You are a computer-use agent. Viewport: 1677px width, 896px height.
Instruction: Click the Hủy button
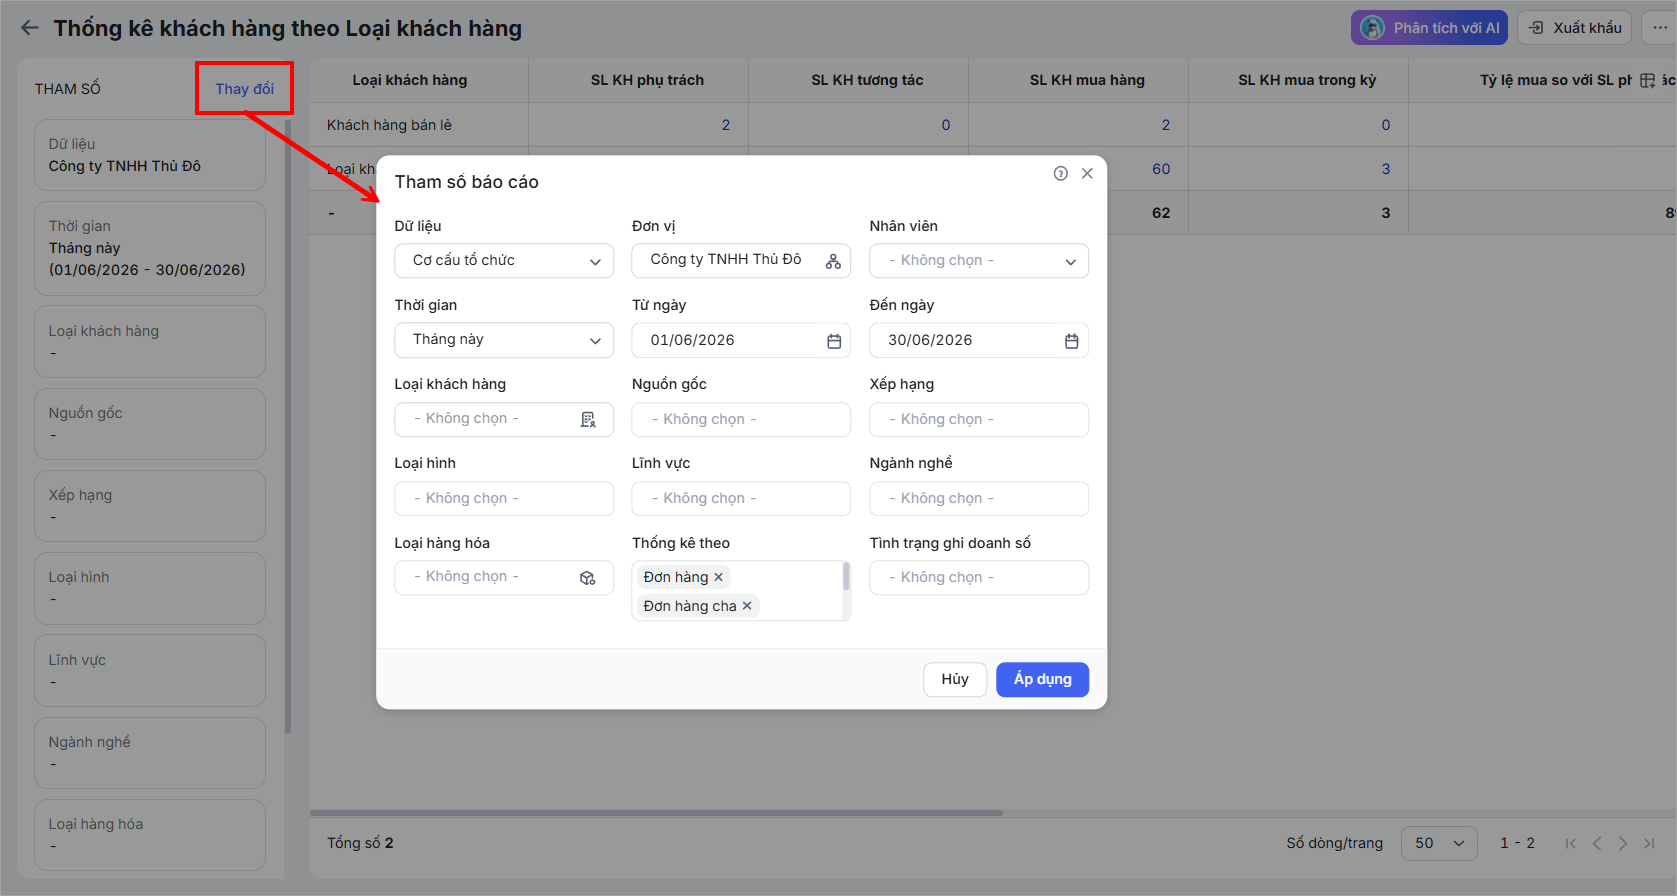coord(955,680)
